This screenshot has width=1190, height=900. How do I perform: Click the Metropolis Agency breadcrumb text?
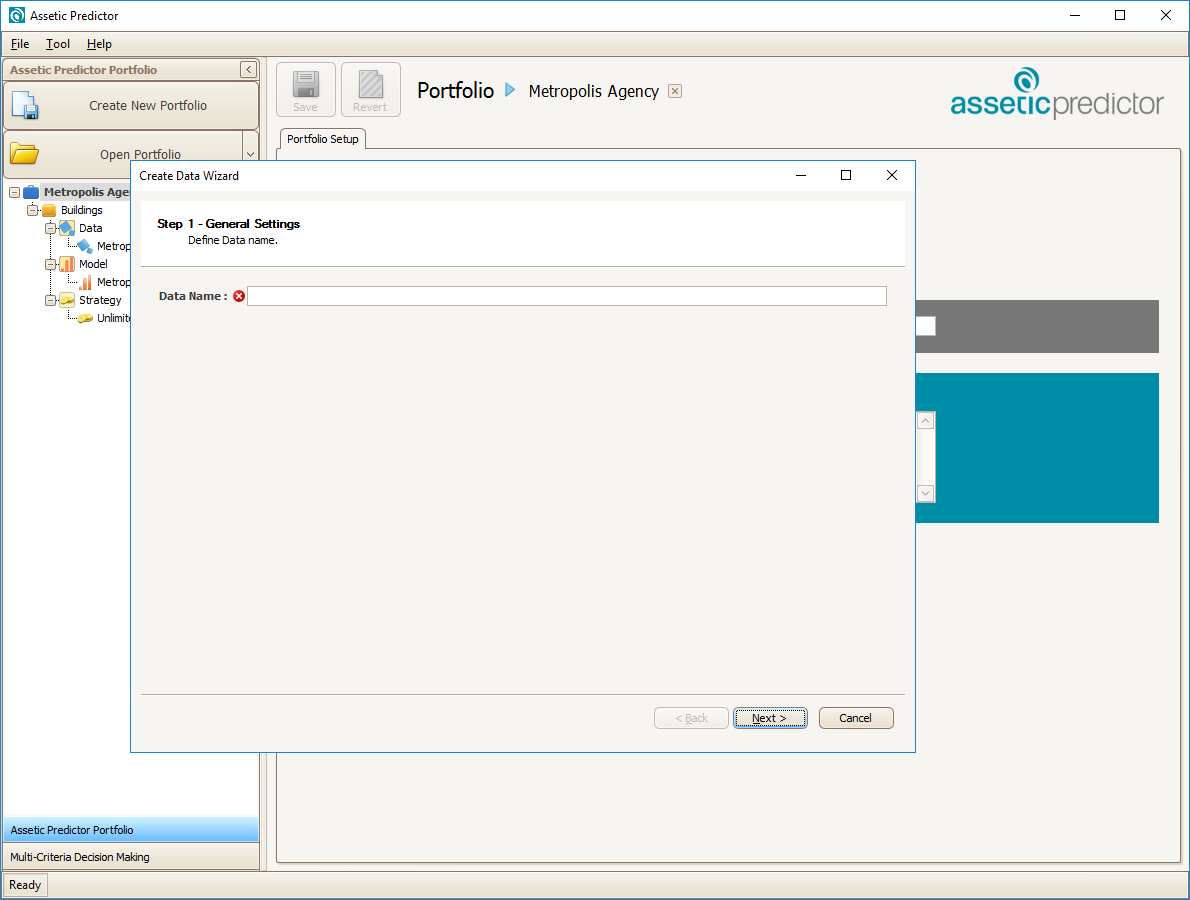(593, 91)
